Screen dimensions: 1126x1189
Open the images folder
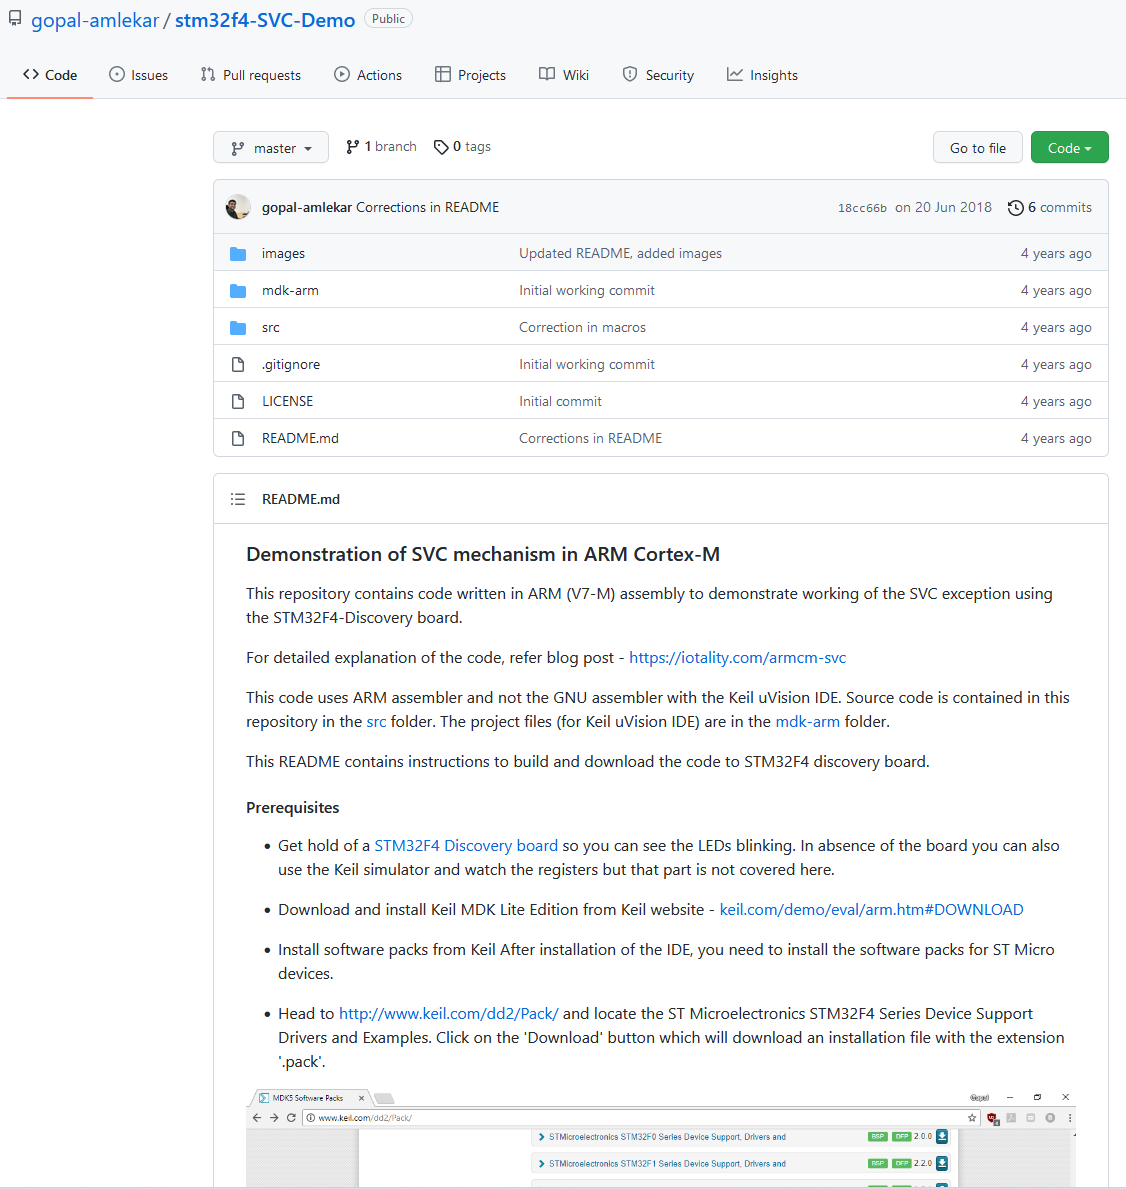click(284, 253)
